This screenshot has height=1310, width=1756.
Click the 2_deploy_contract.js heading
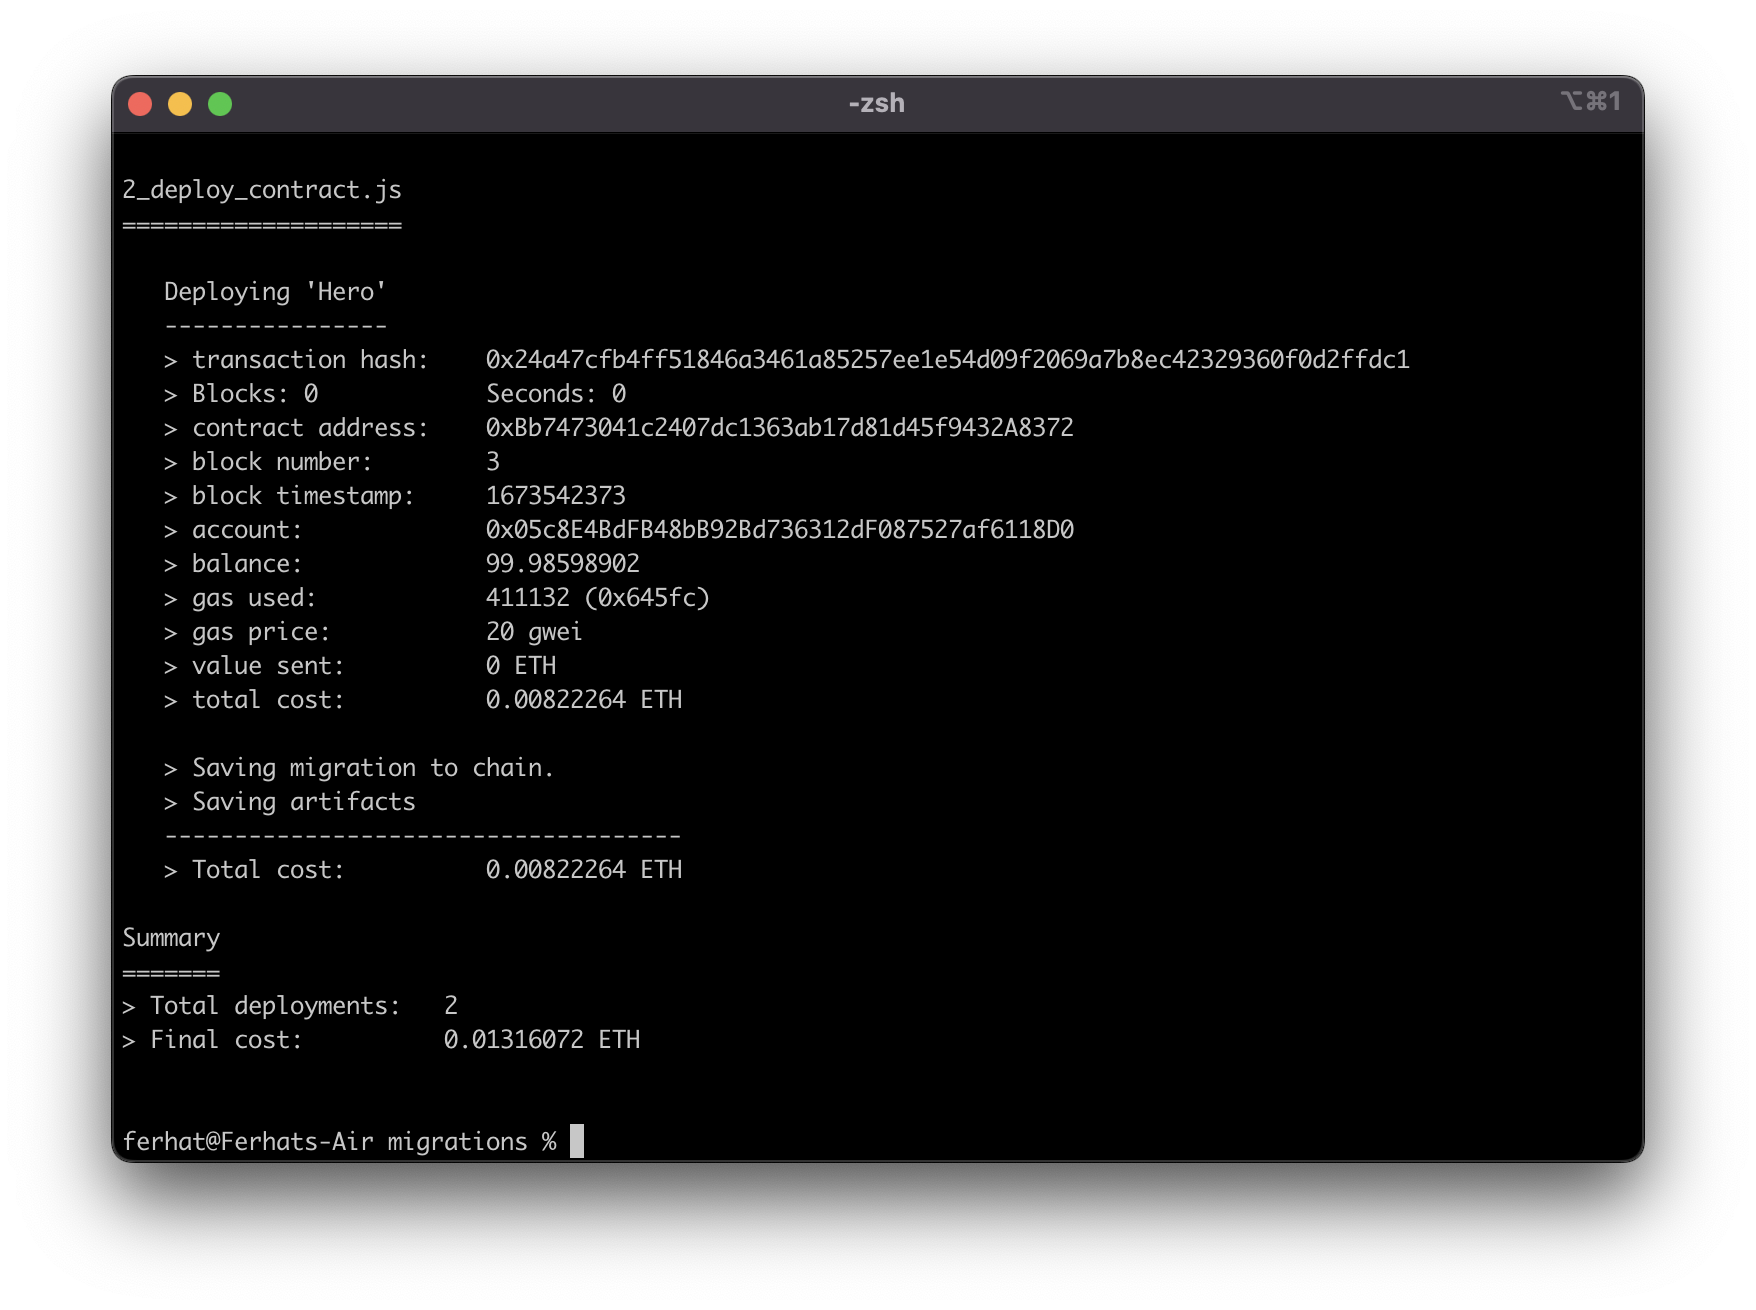(262, 190)
